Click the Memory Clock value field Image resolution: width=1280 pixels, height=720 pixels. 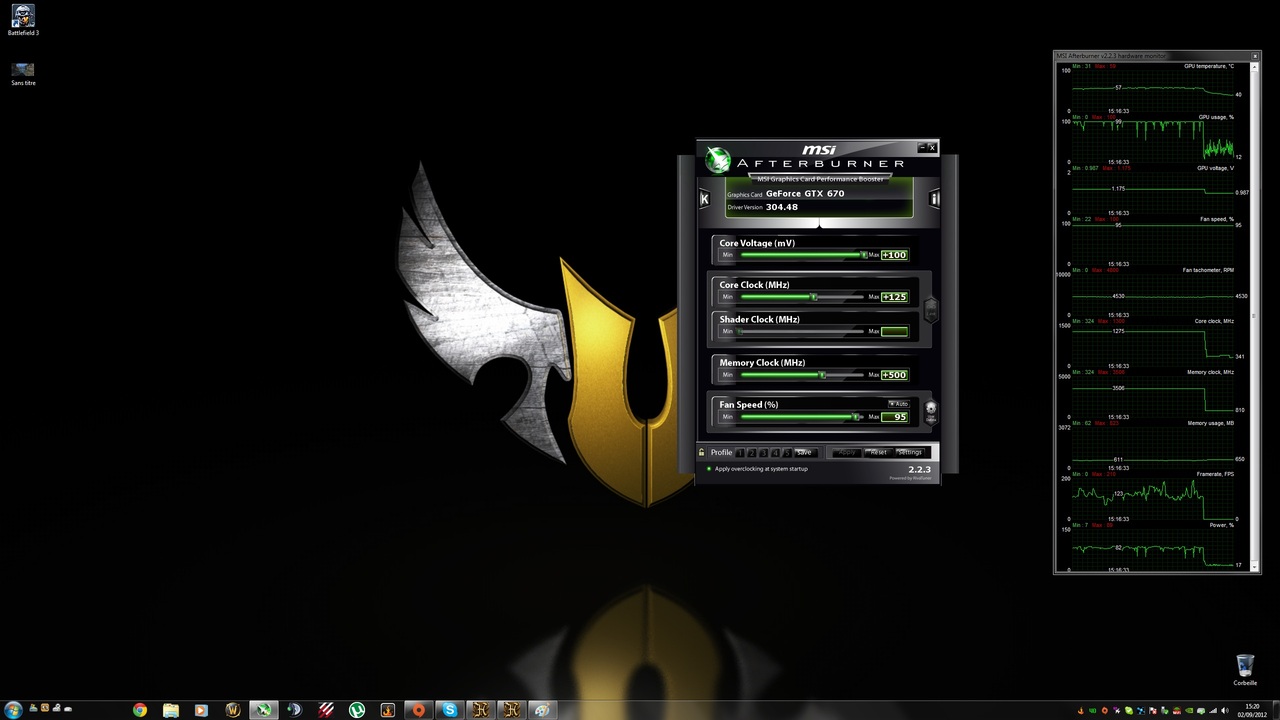pos(894,375)
